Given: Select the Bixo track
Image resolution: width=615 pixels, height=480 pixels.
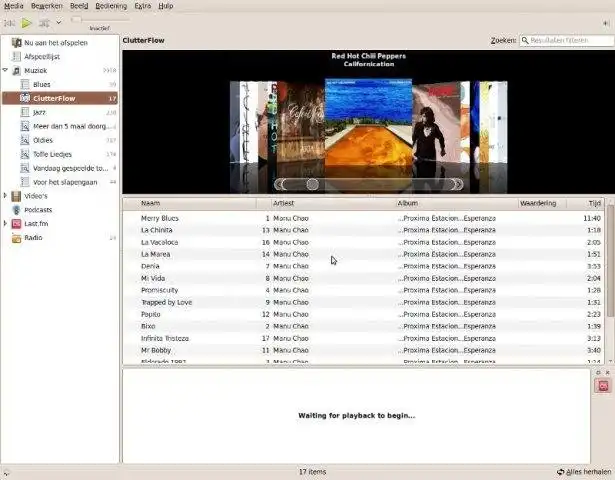Looking at the screenshot, I should click(x=364, y=326).
